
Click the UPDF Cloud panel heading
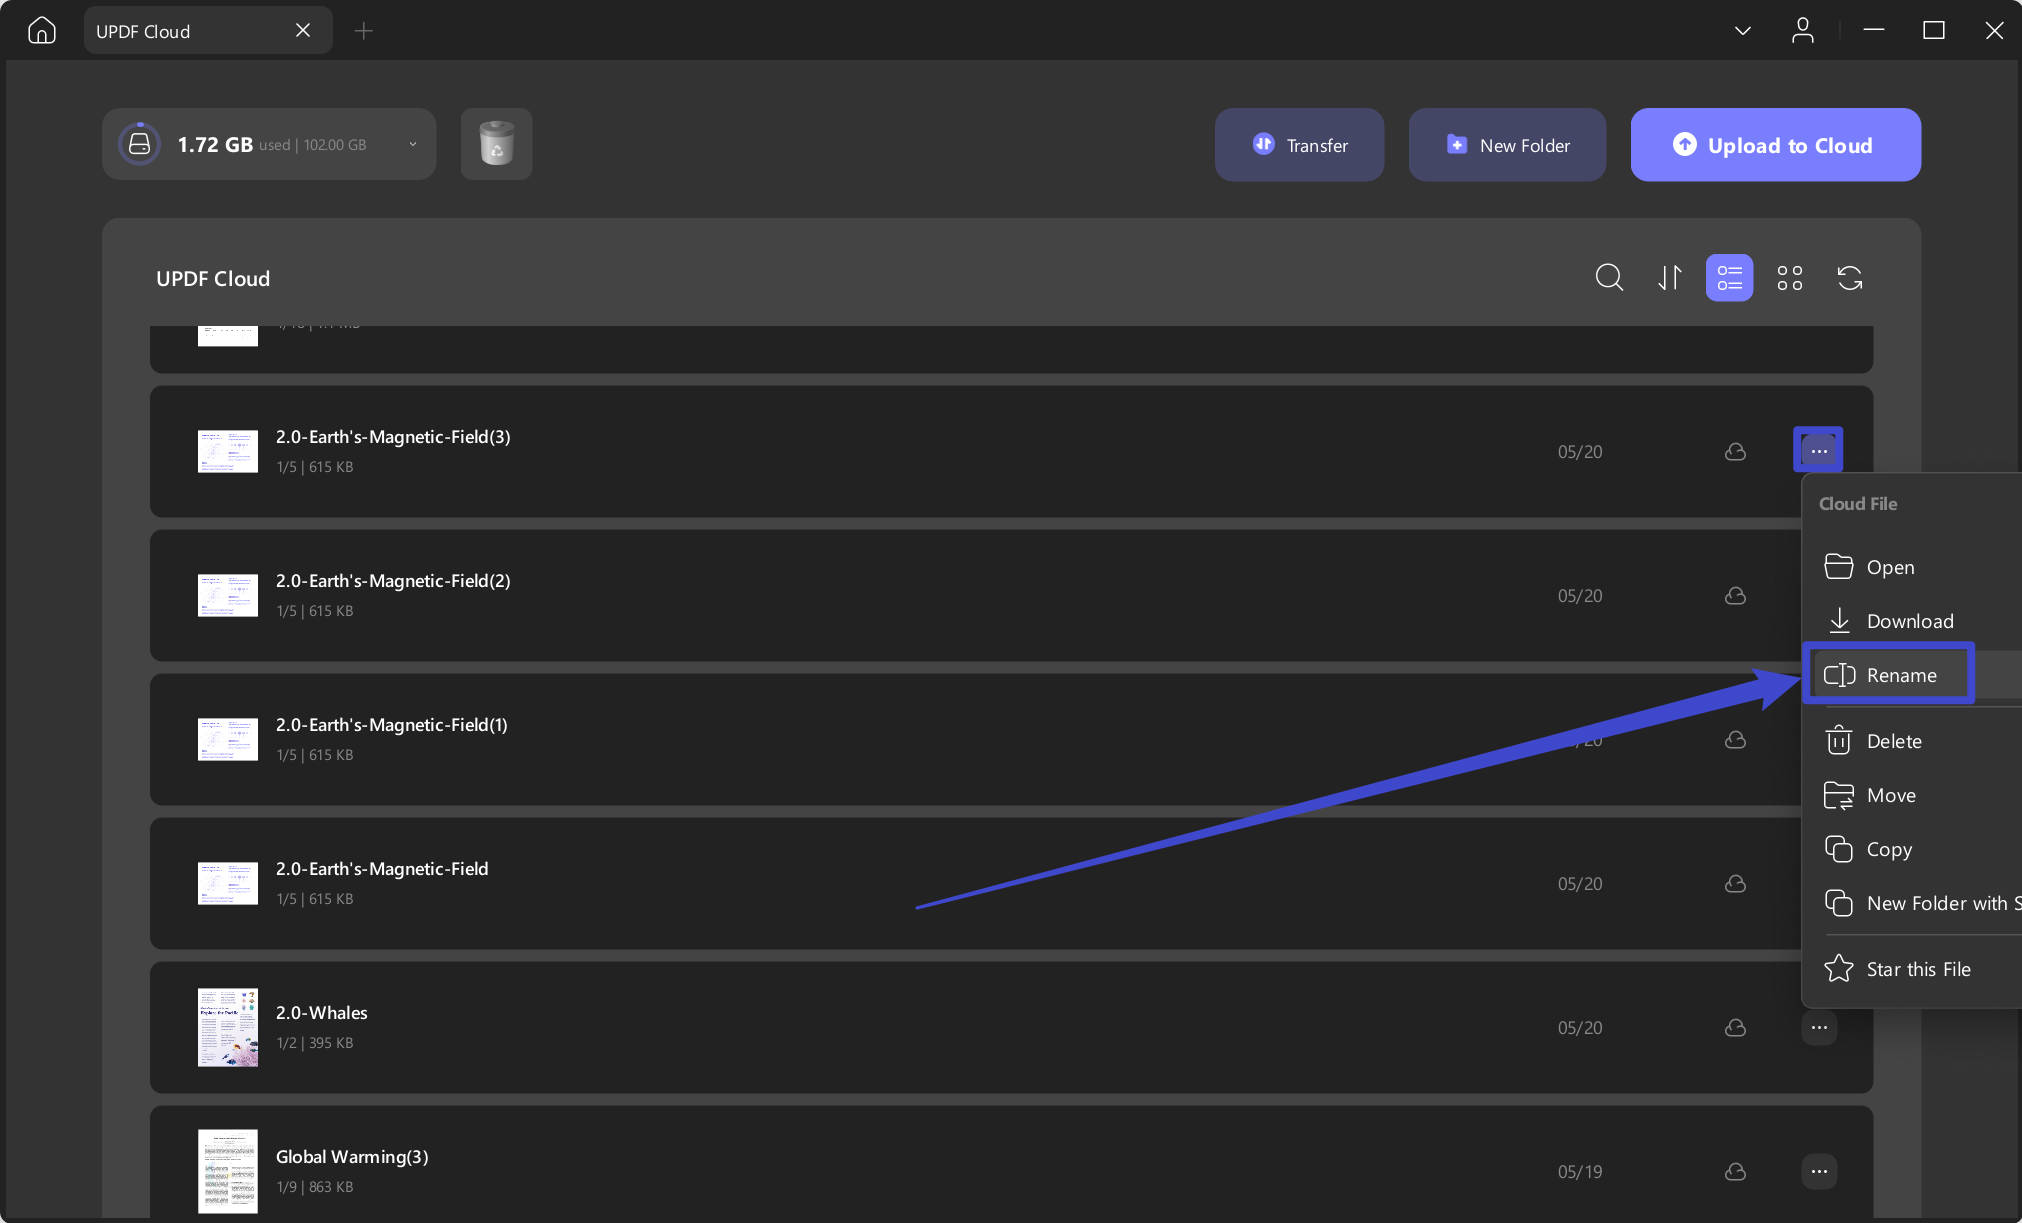[x=213, y=279]
